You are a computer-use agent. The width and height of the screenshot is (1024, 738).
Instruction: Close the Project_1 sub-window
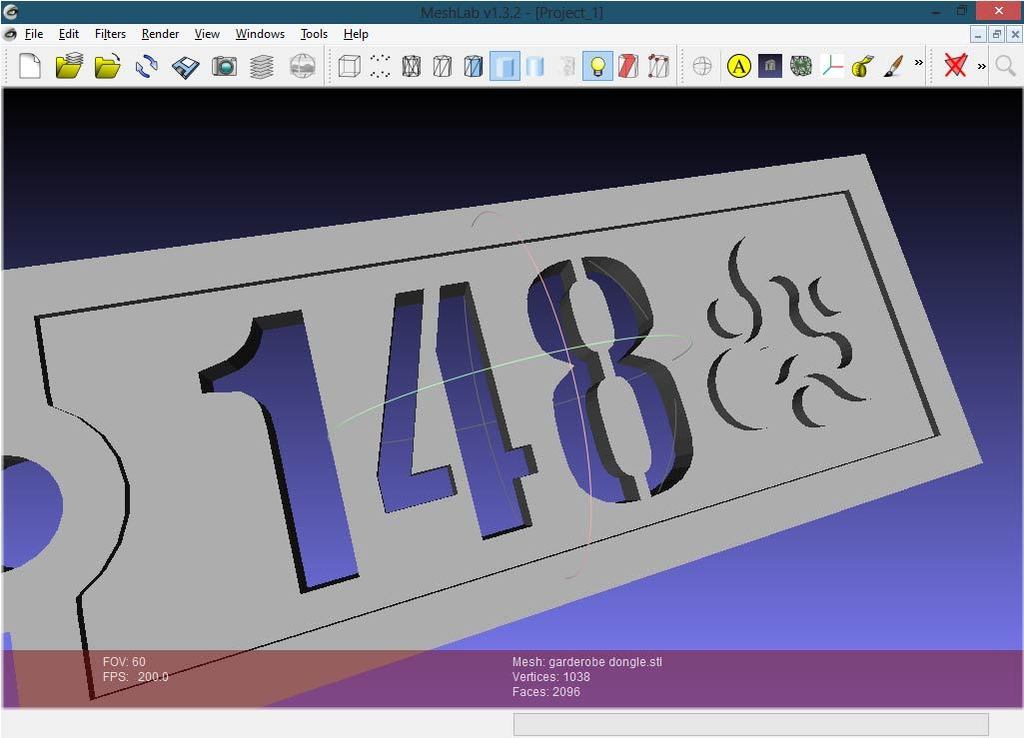click(1016, 35)
